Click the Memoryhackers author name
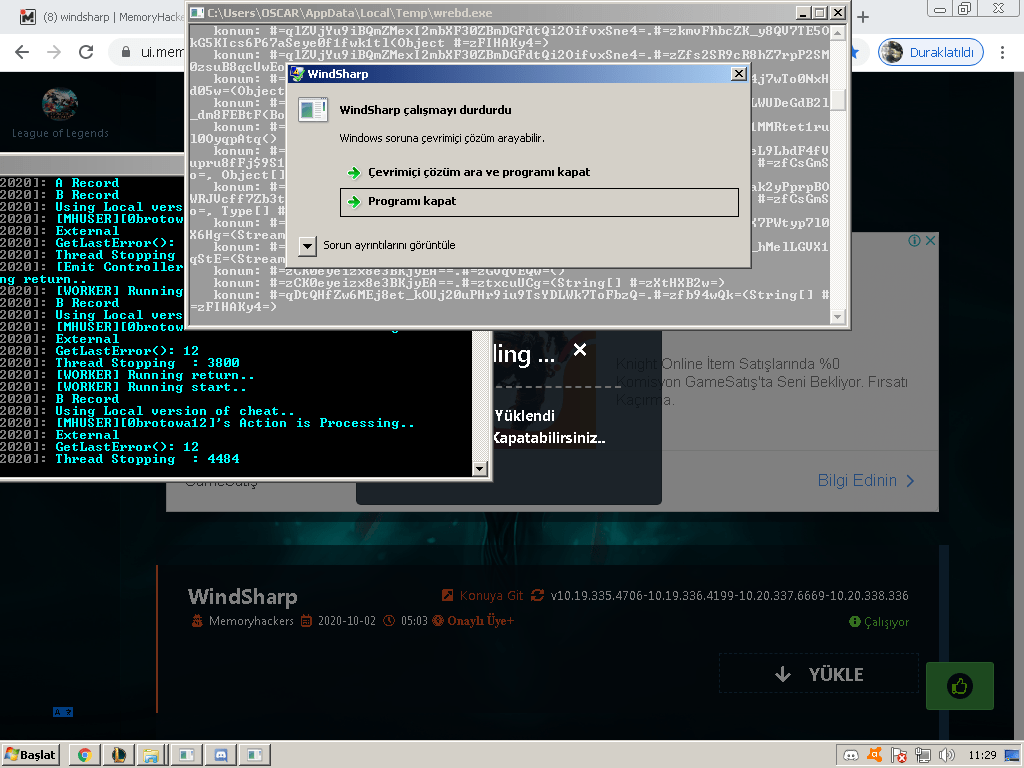 pos(251,621)
